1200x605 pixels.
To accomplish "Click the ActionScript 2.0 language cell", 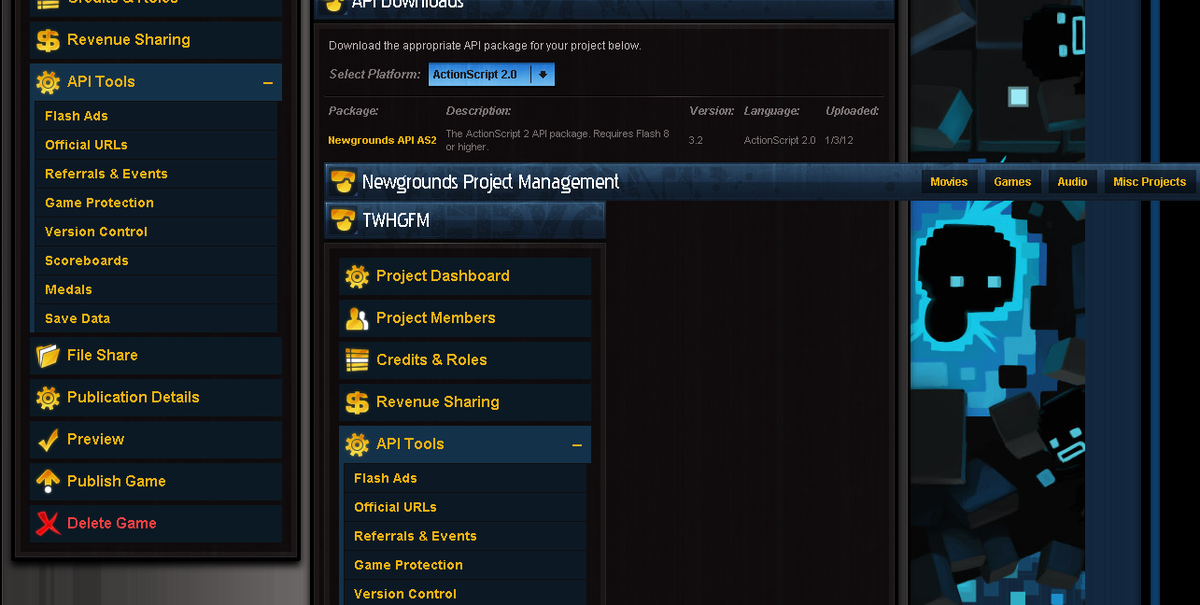I will coord(780,141).
